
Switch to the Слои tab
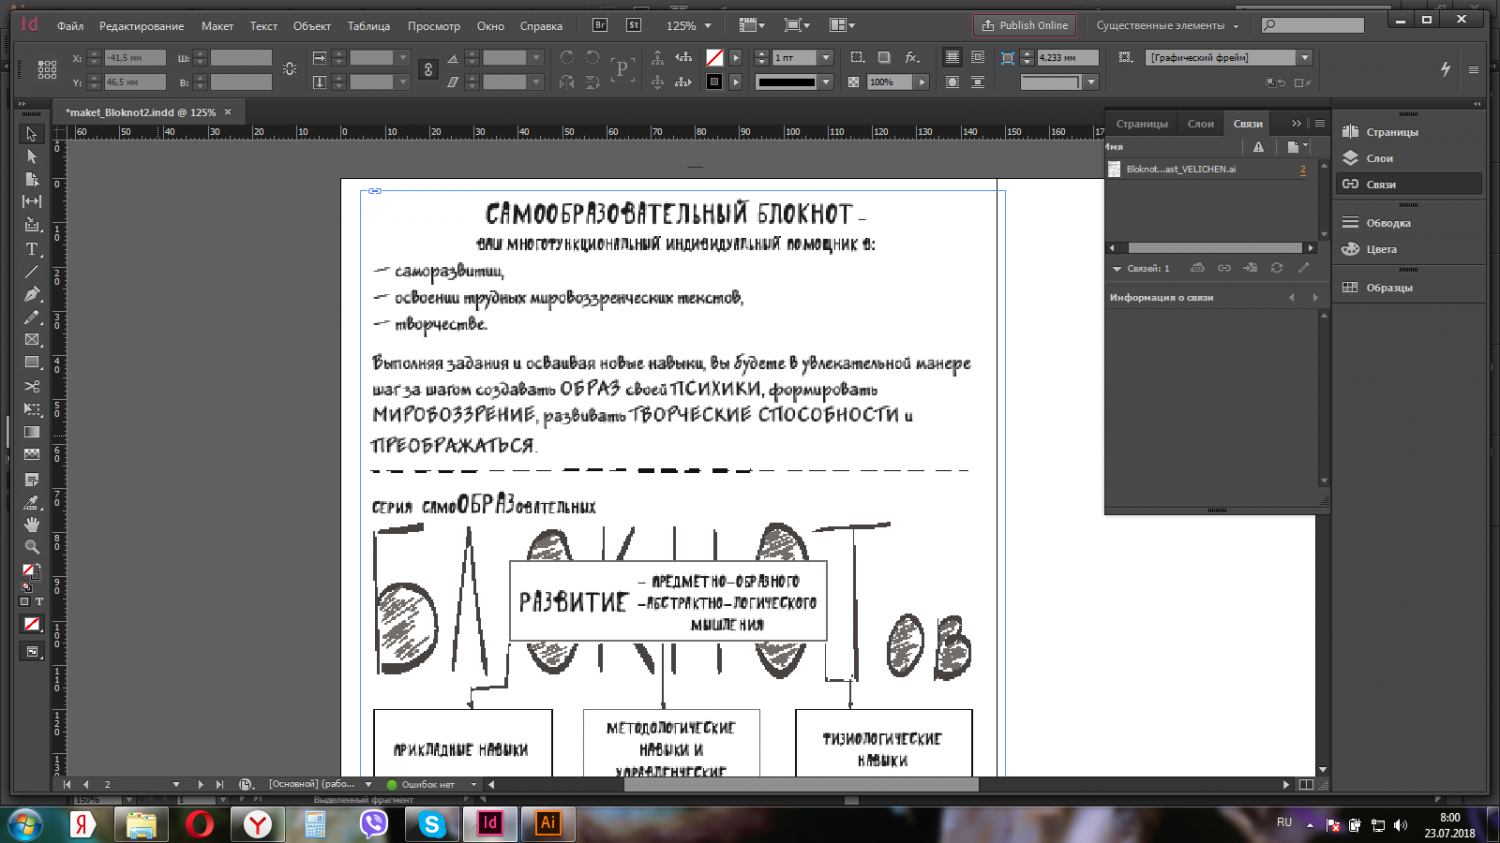[x=1200, y=124]
